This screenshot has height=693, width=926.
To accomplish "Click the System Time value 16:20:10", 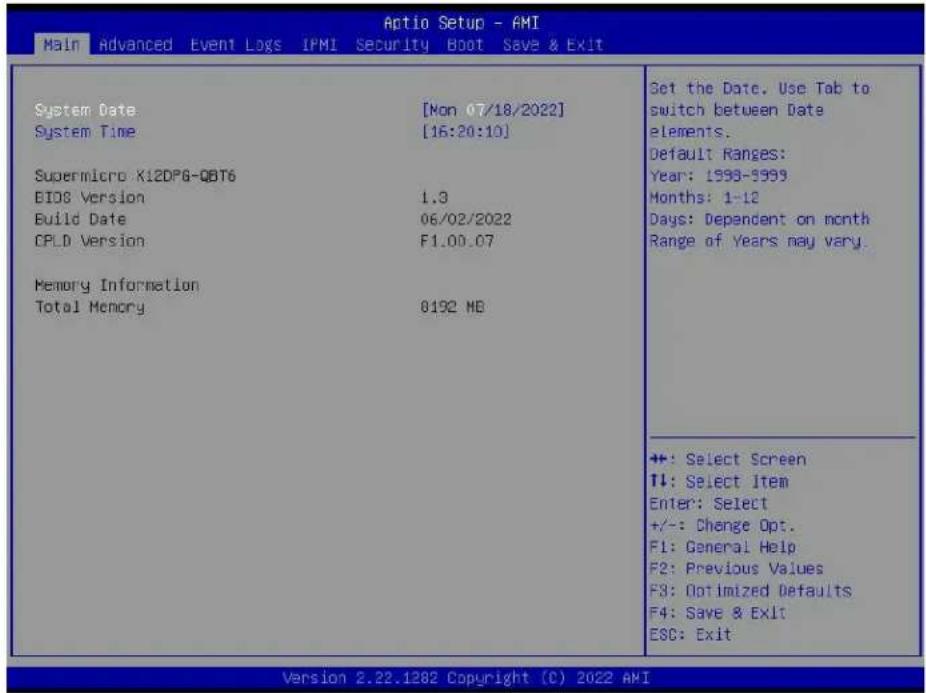I will click(465, 132).
